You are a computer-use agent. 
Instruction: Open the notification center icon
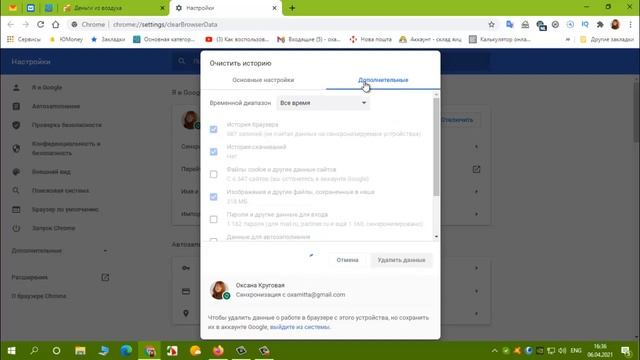click(x=626, y=350)
